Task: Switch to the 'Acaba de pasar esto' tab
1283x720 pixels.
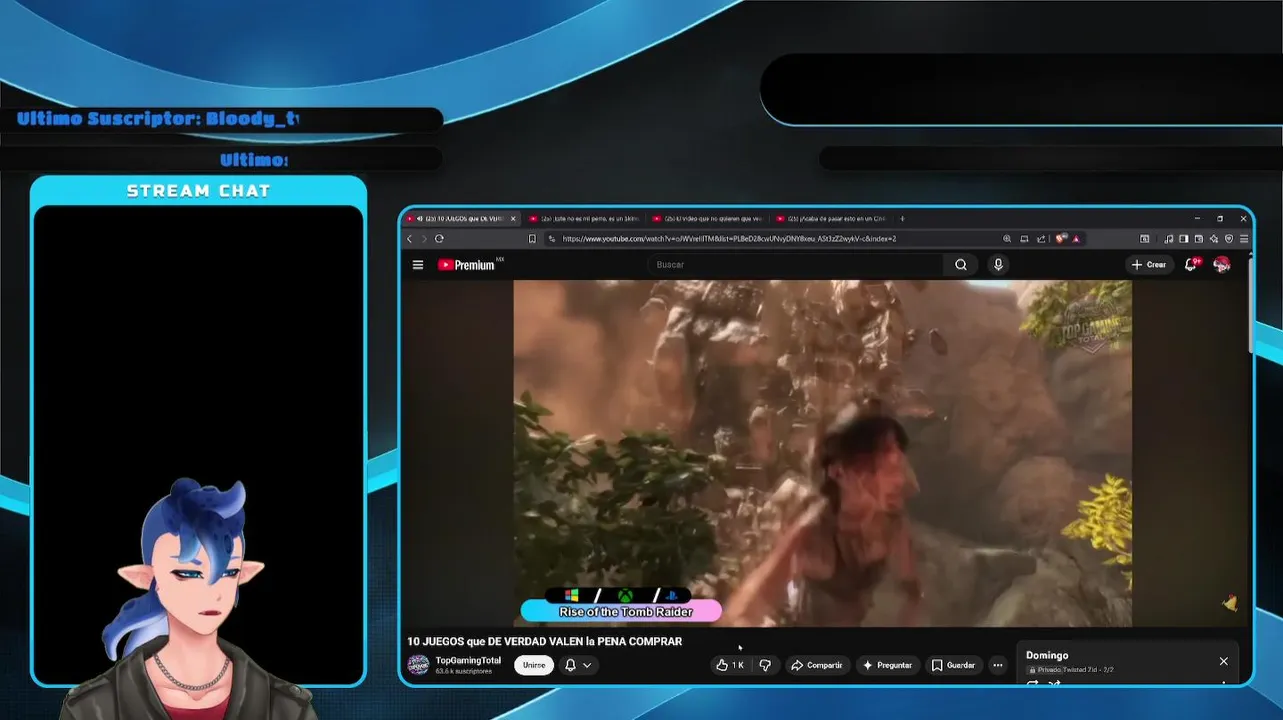Action: point(830,218)
